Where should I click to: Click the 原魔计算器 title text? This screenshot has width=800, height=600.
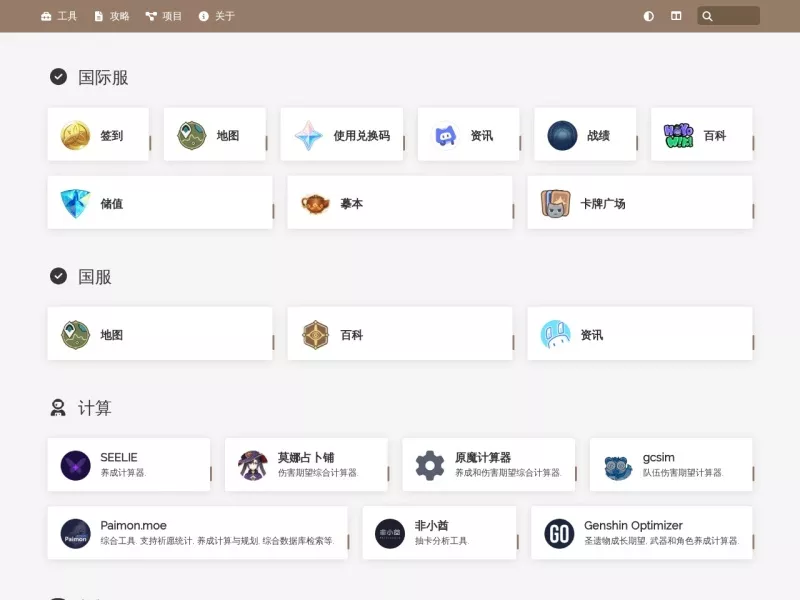point(483,457)
